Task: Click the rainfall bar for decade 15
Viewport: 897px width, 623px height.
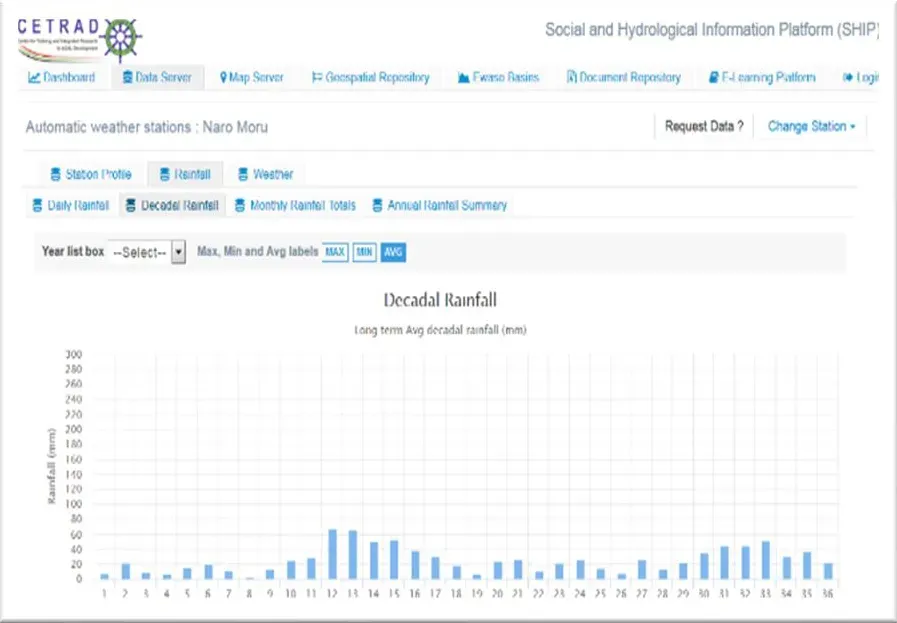Action: tap(394, 560)
